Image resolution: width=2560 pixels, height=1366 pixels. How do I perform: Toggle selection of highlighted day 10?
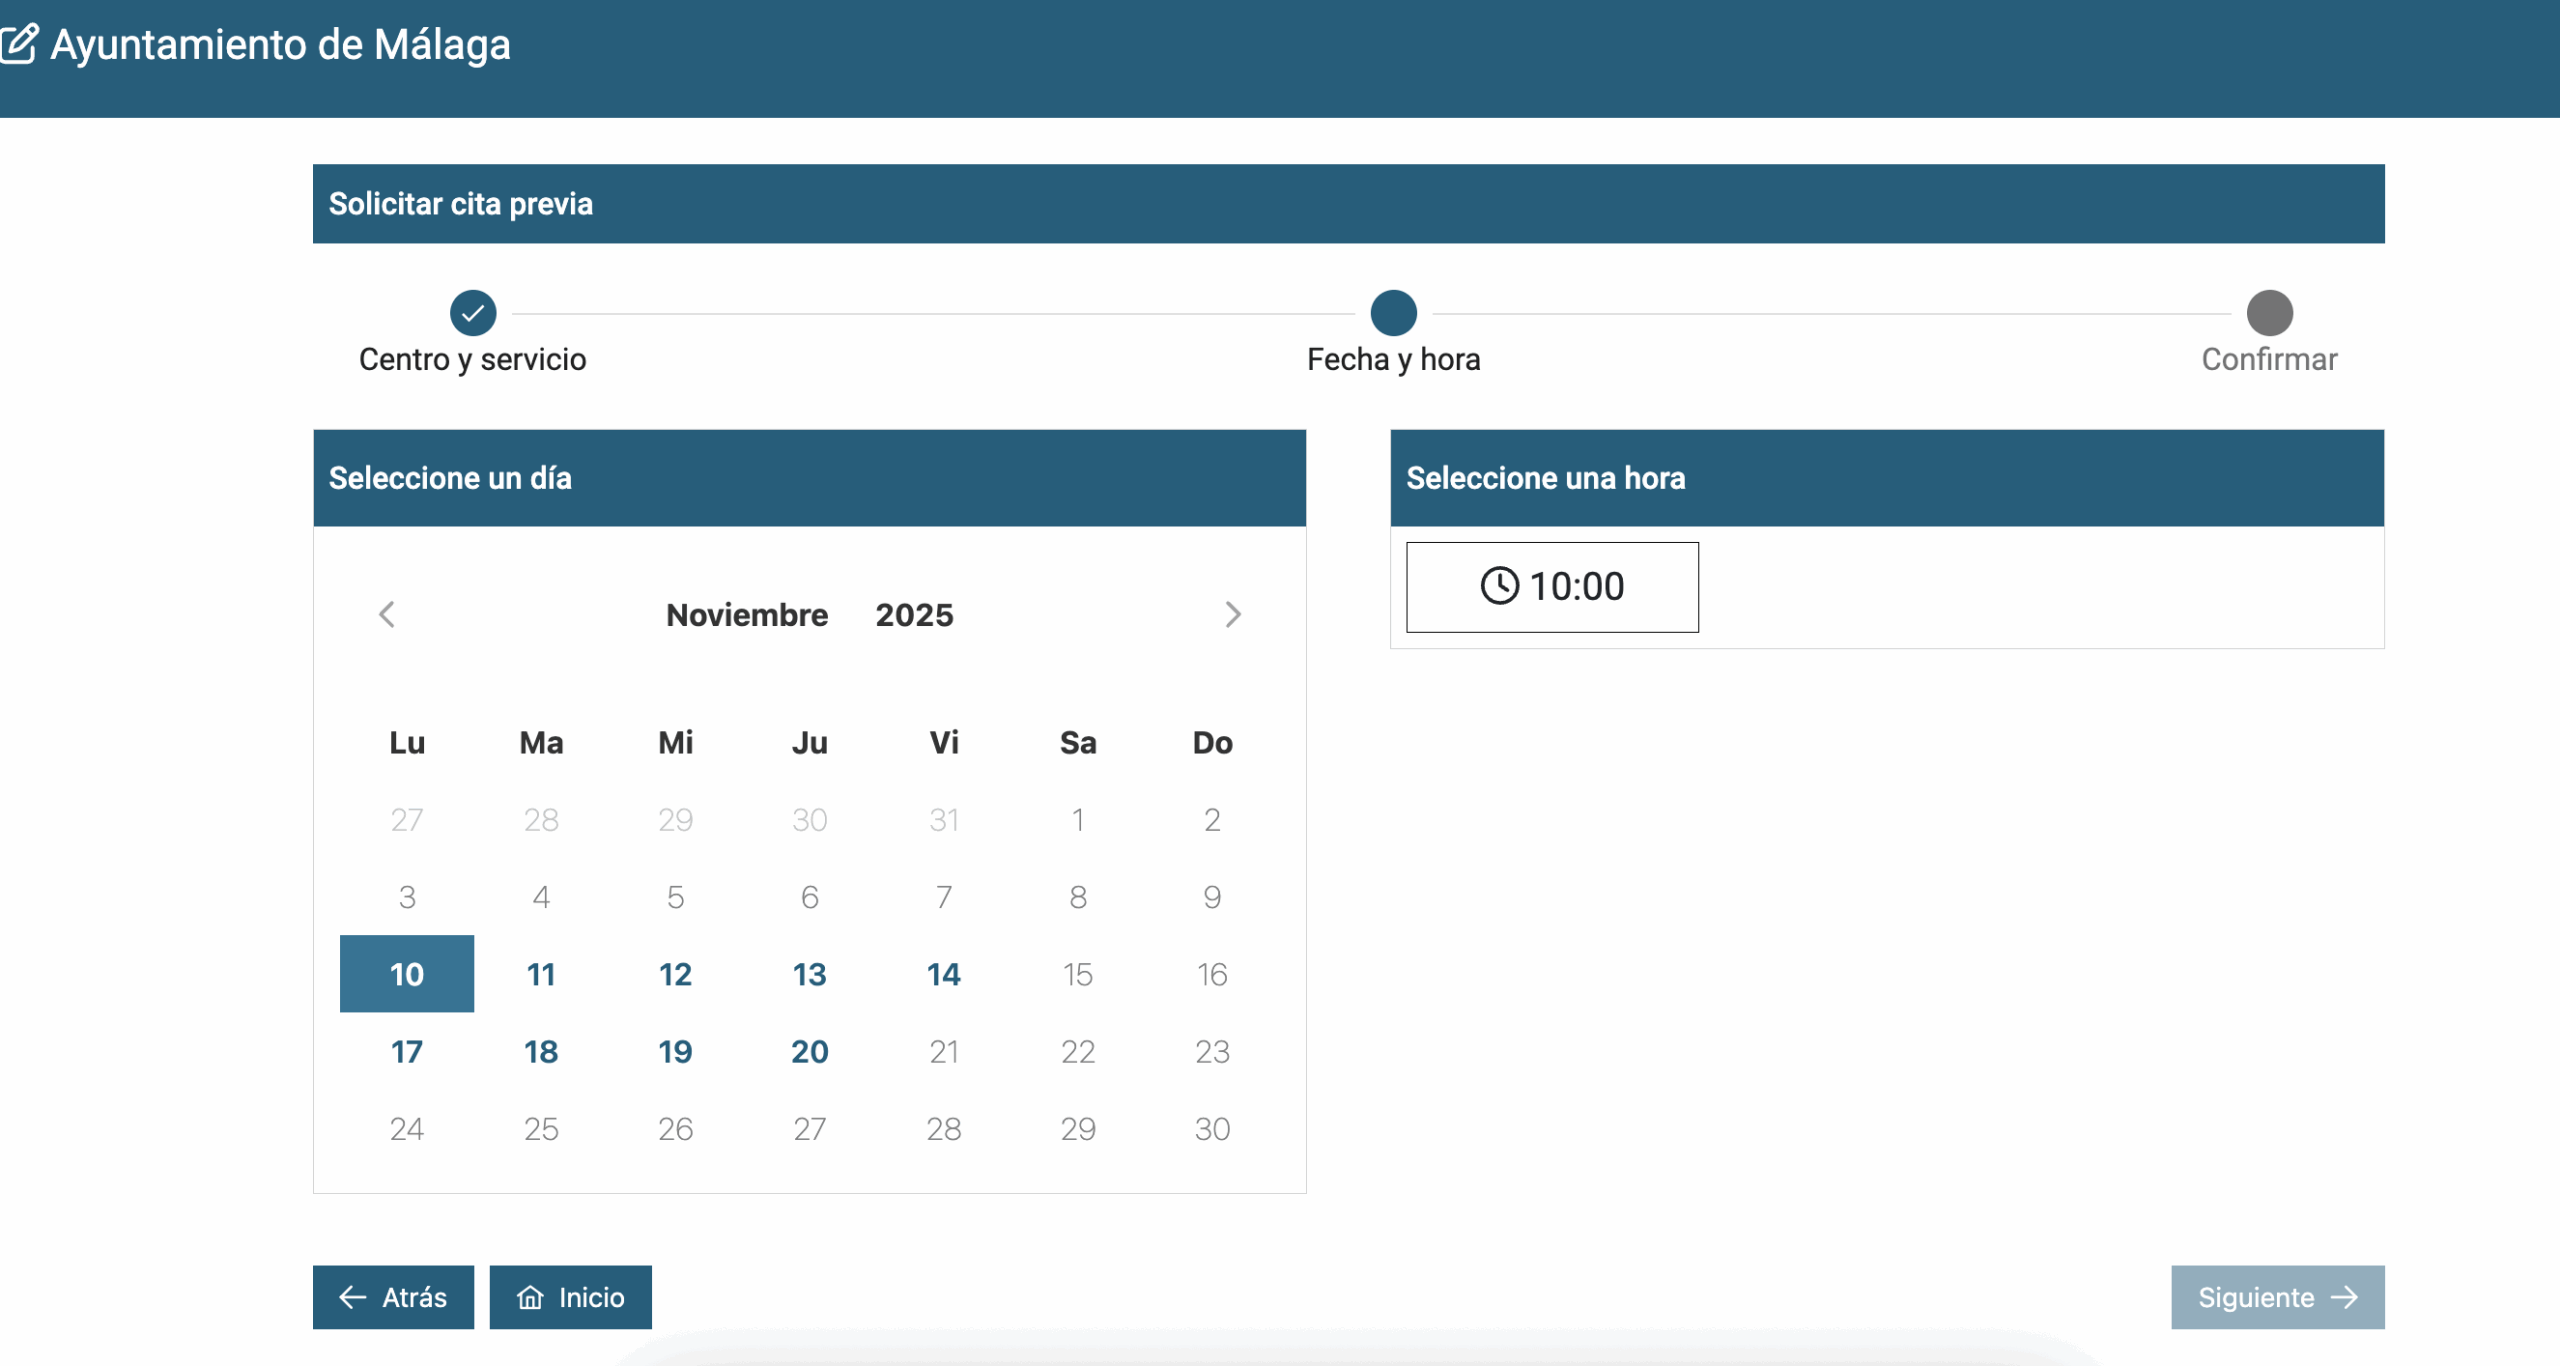pyautogui.click(x=406, y=973)
